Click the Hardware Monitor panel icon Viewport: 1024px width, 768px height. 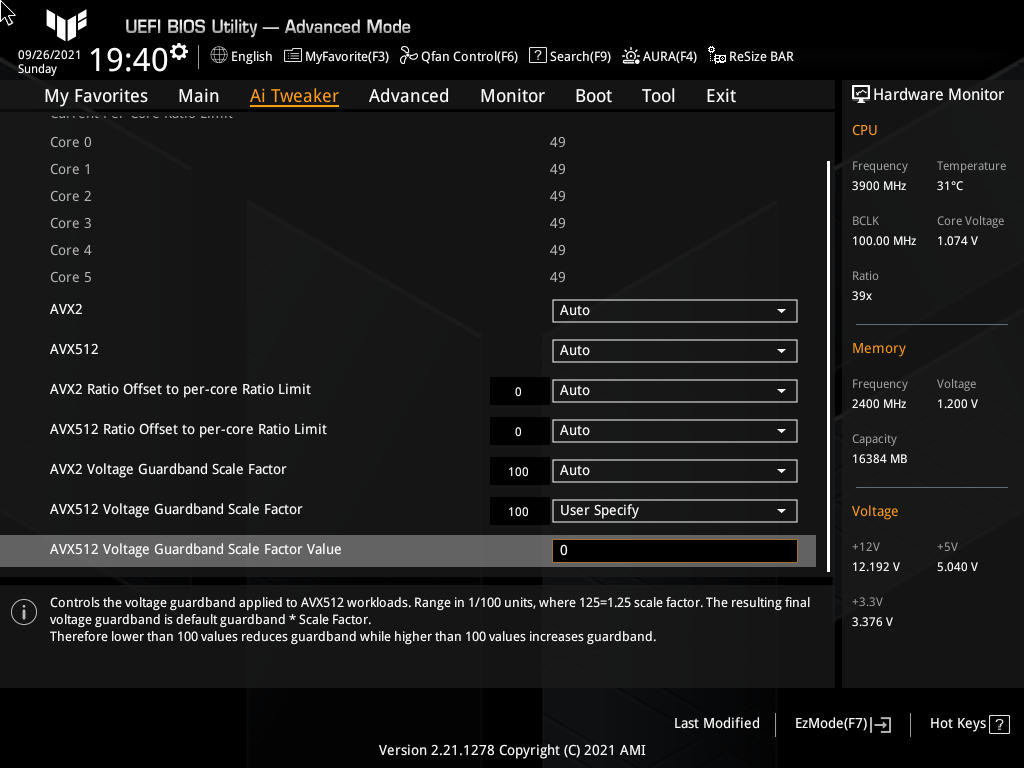pyautogui.click(x=861, y=93)
